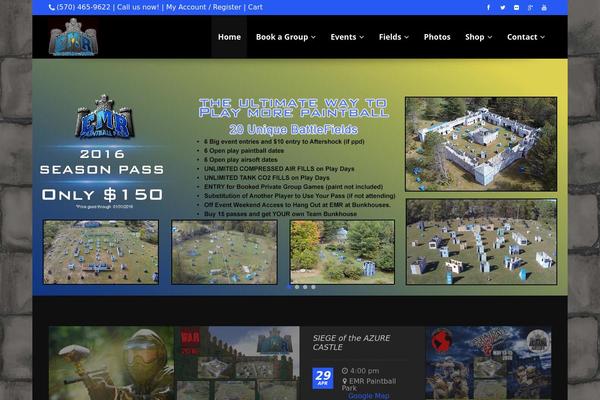
Task: Open the WAR event poster image
Action: [x=237, y=363]
